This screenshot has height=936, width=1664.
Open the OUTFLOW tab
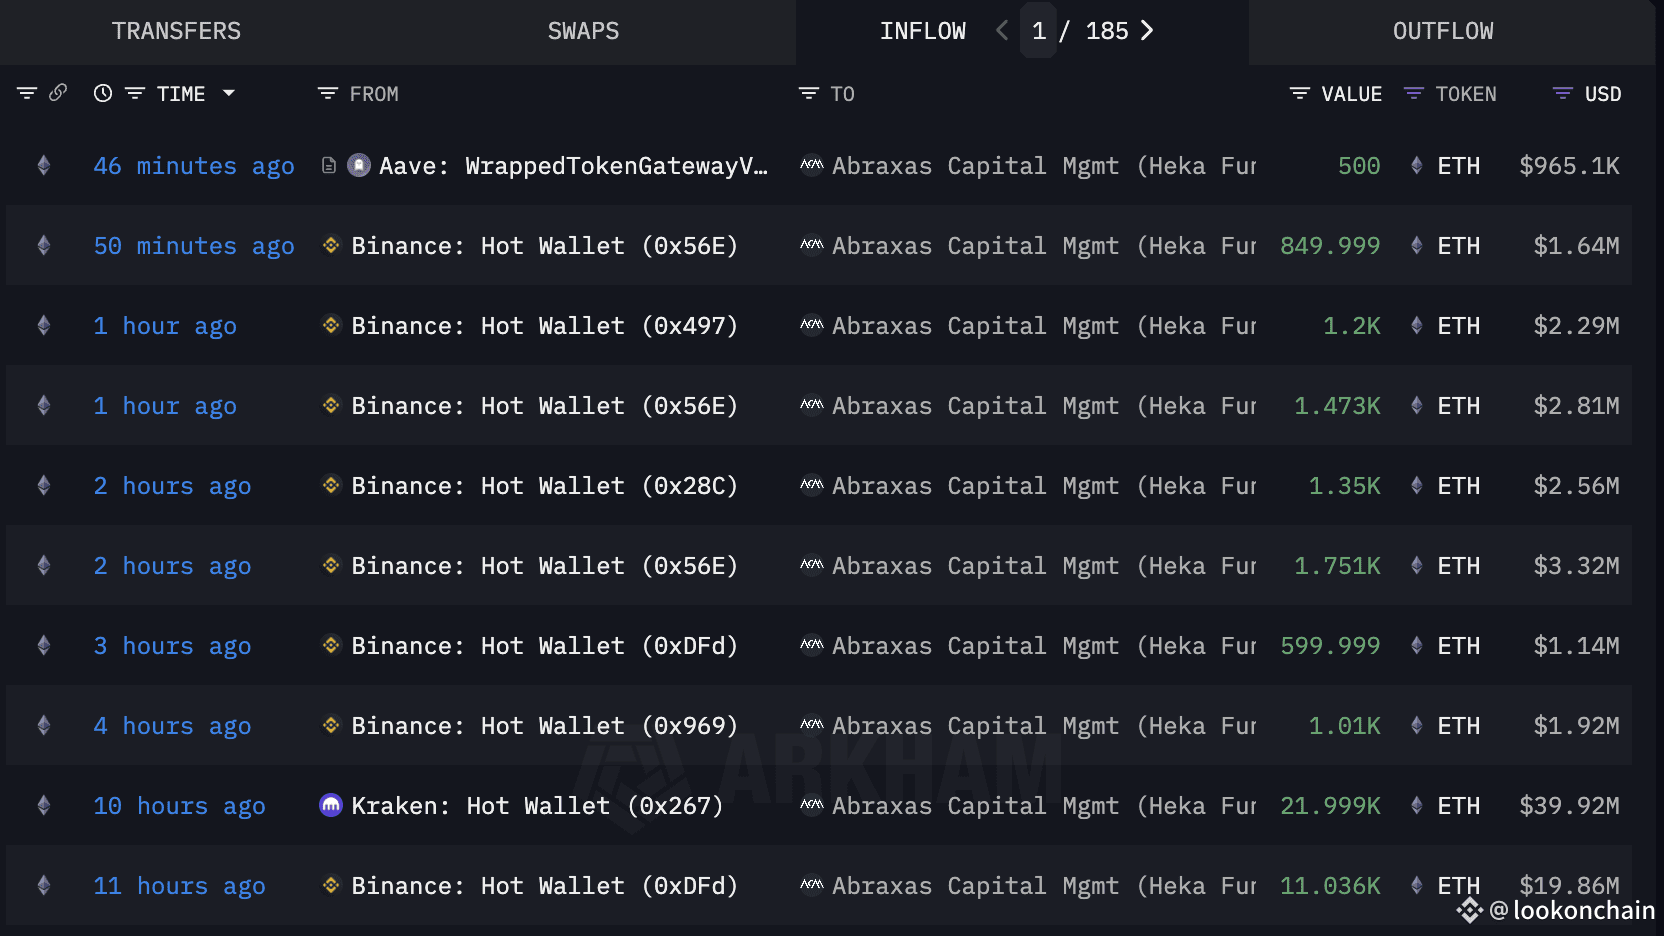click(x=1443, y=31)
